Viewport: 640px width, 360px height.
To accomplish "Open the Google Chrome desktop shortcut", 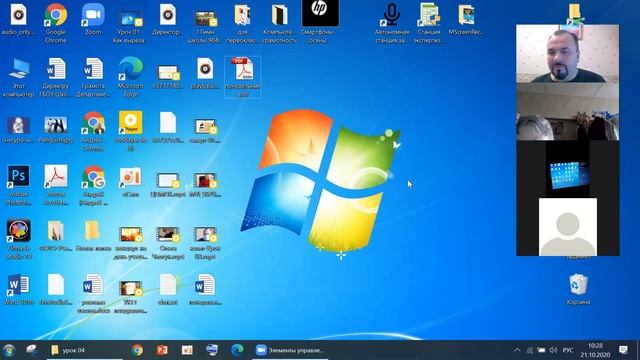I will [x=56, y=22].
